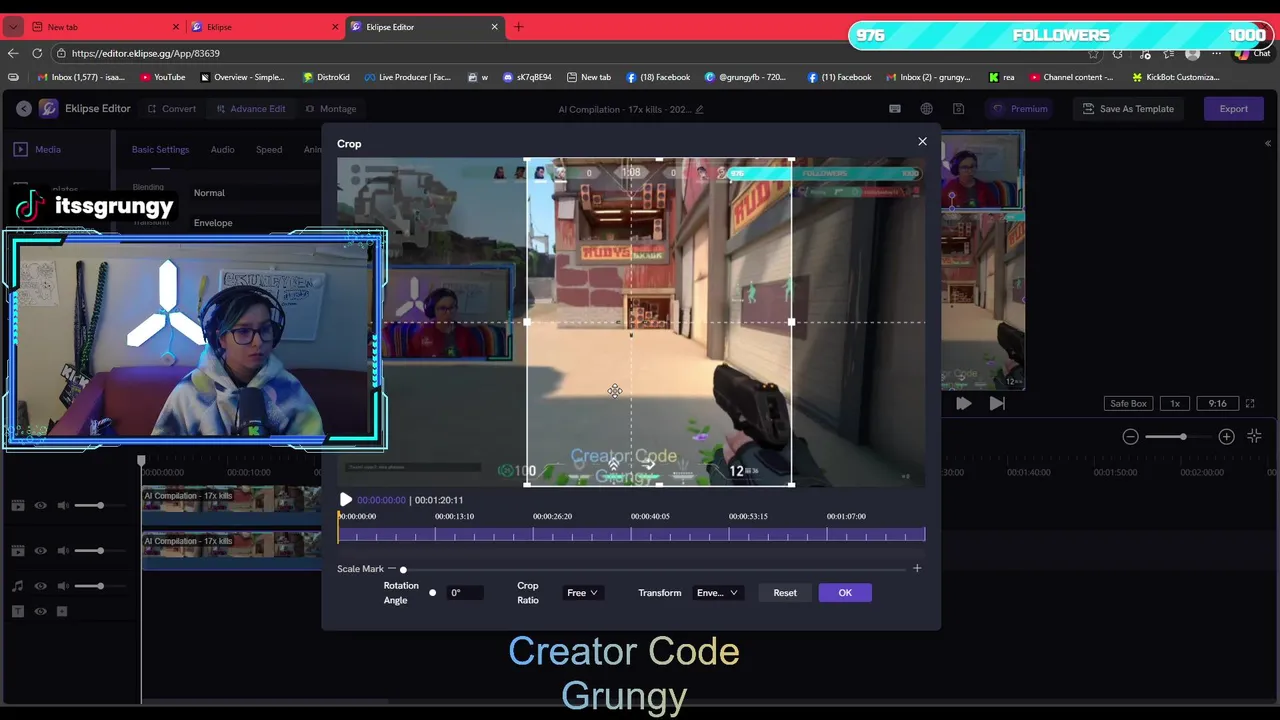Open the Audio settings tab
Viewport: 1280px width, 720px height.
pos(222,149)
